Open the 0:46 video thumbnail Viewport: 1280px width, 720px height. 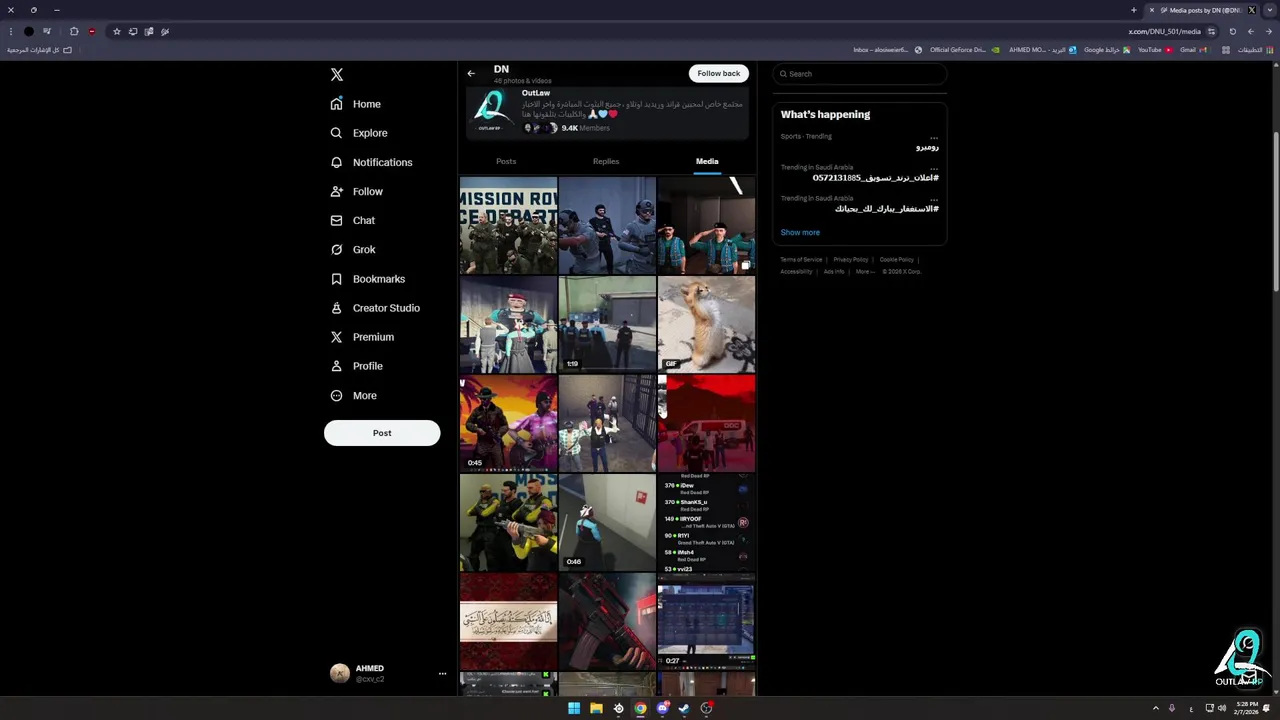pyautogui.click(x=607, y=523)
